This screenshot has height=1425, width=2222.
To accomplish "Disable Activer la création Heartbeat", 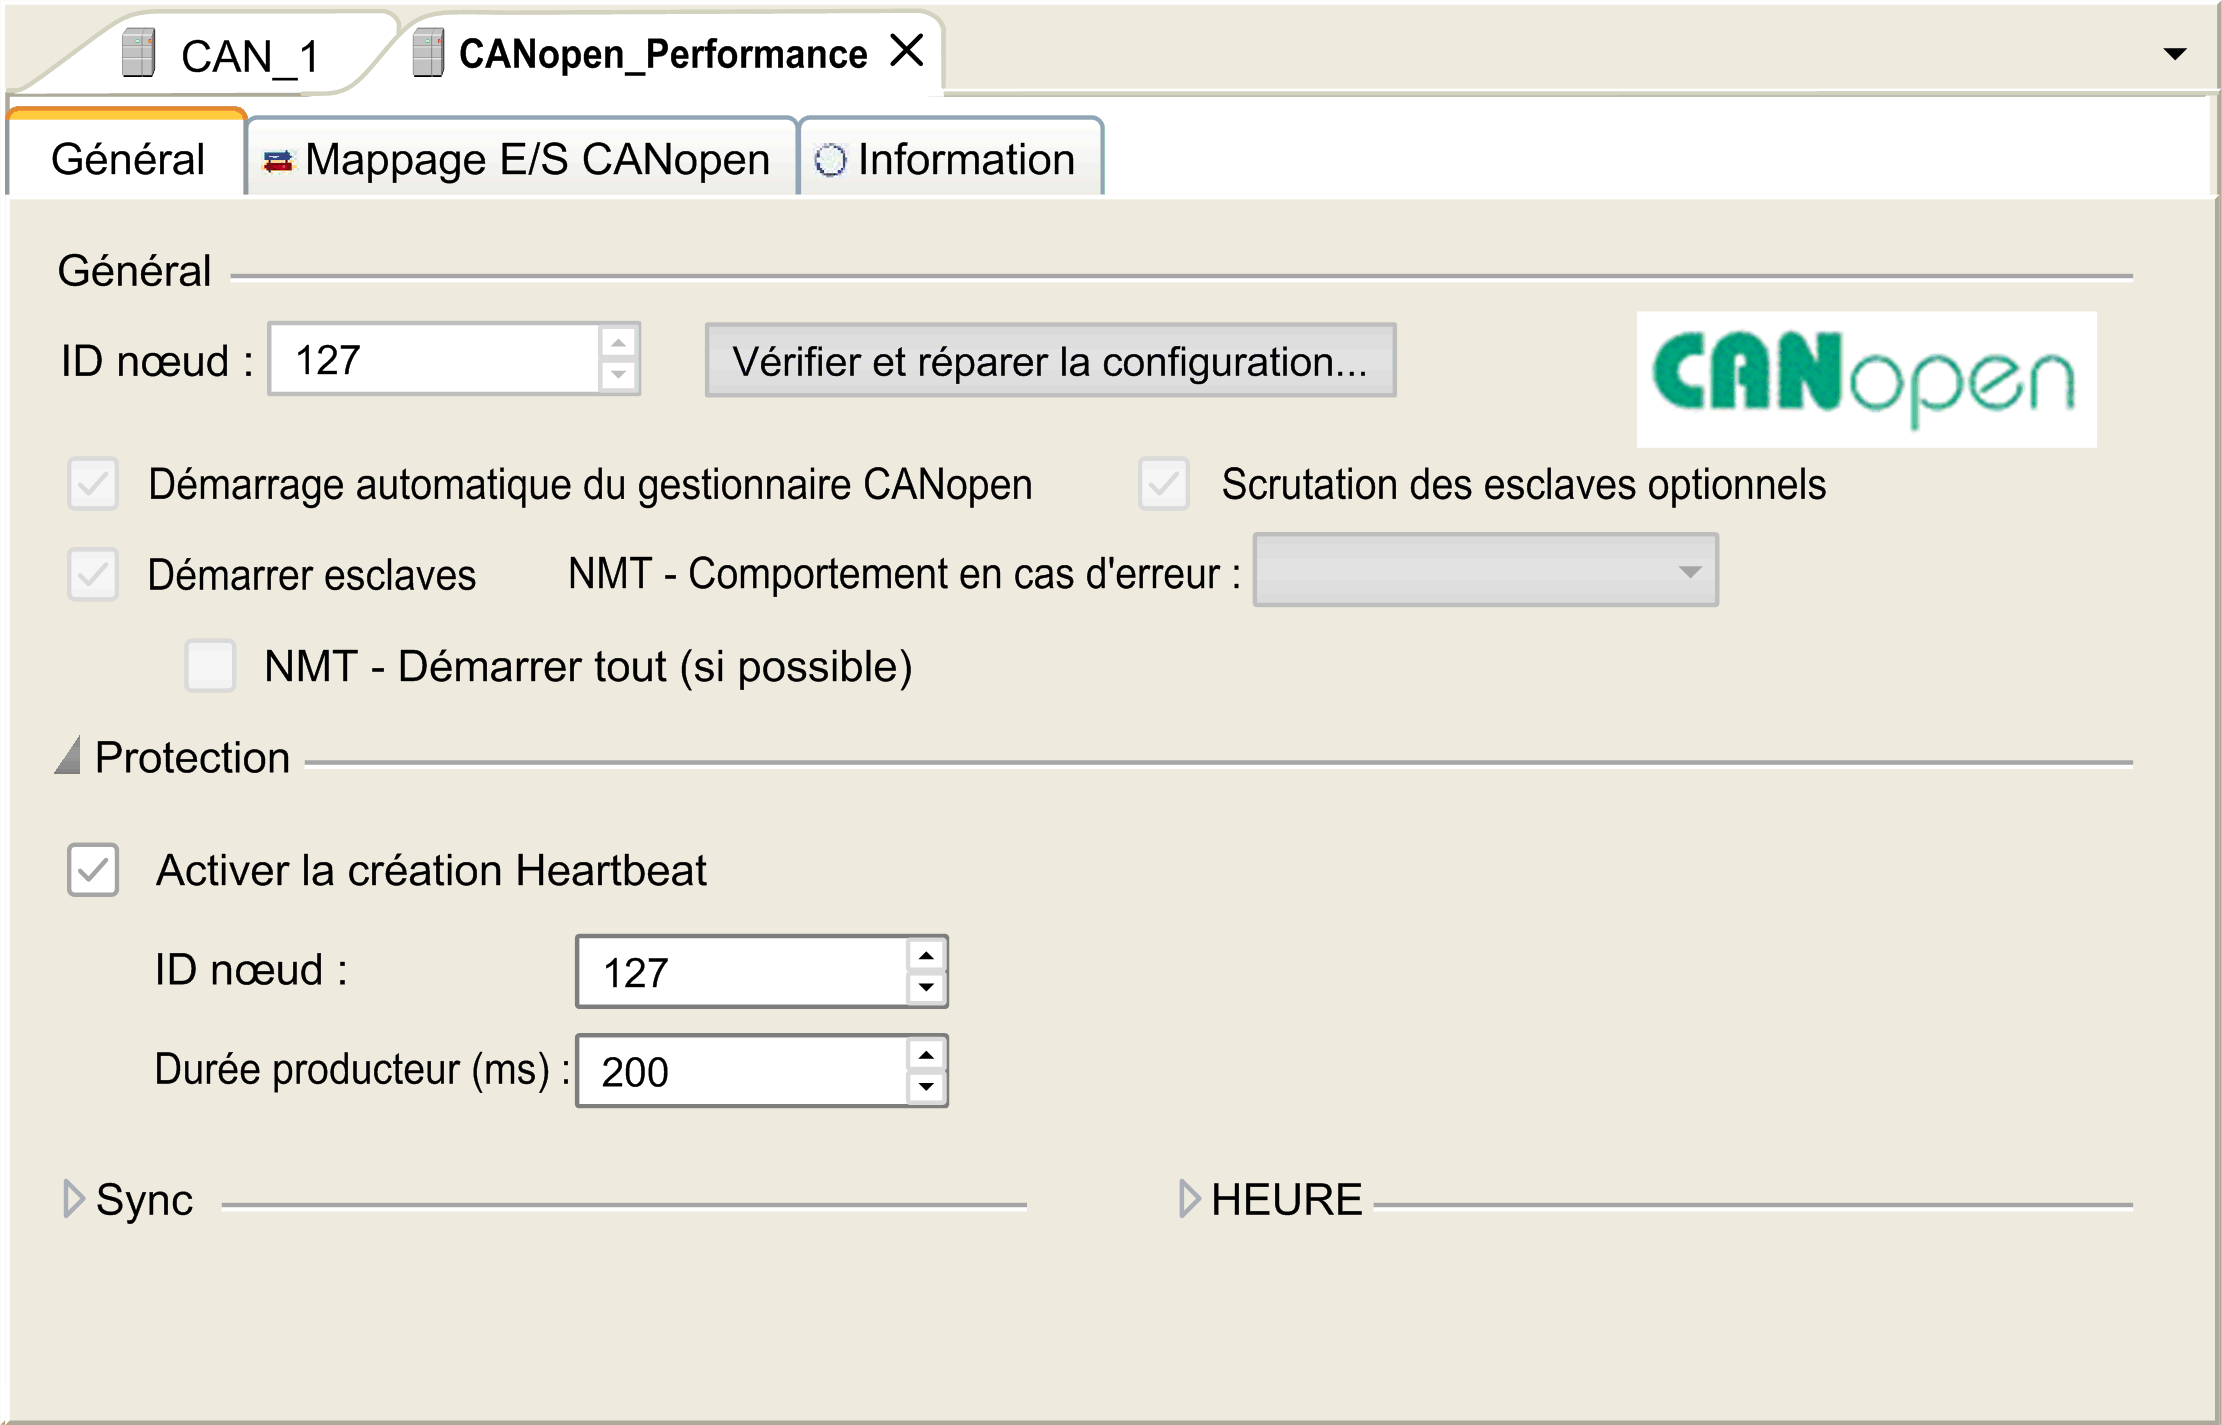I will [x=93, y=871].
